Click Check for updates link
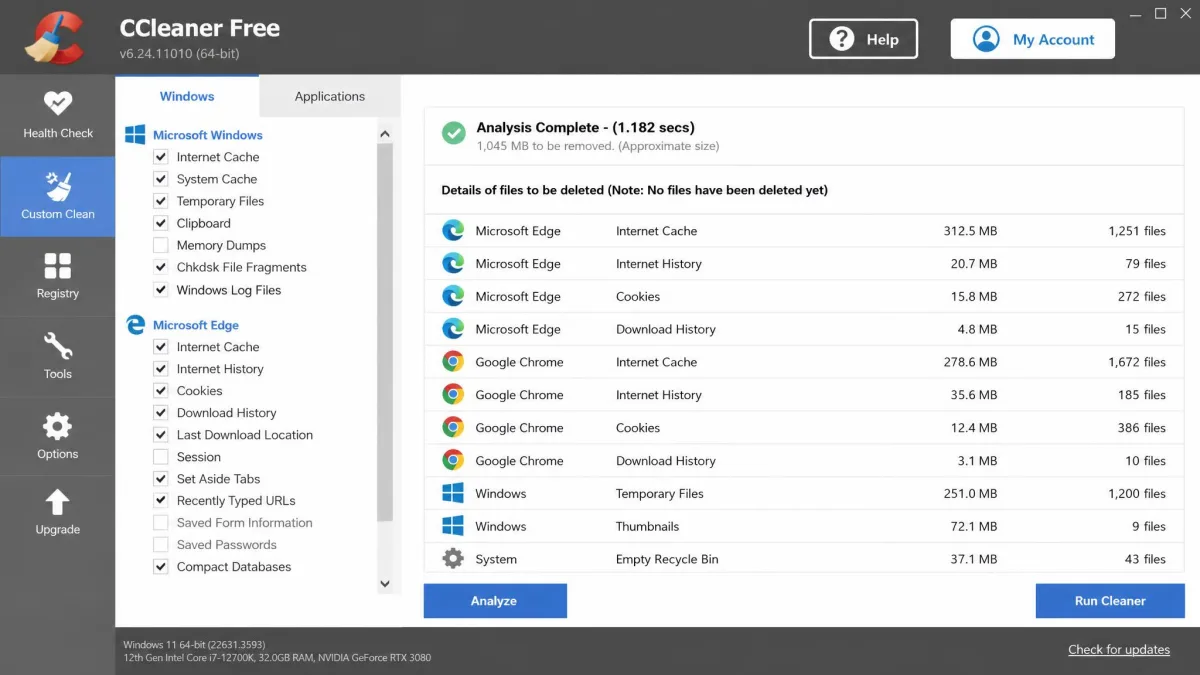The image size is (1200, 675). click(1119, 649)
